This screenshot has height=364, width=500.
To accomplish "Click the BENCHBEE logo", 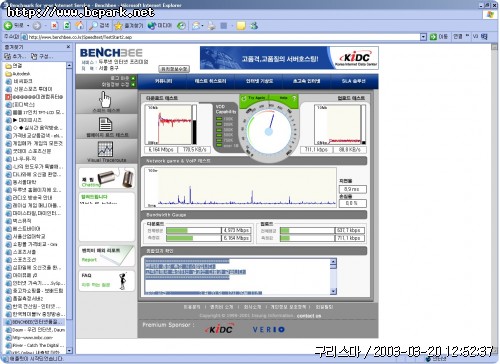I will [x=111, y=53].
